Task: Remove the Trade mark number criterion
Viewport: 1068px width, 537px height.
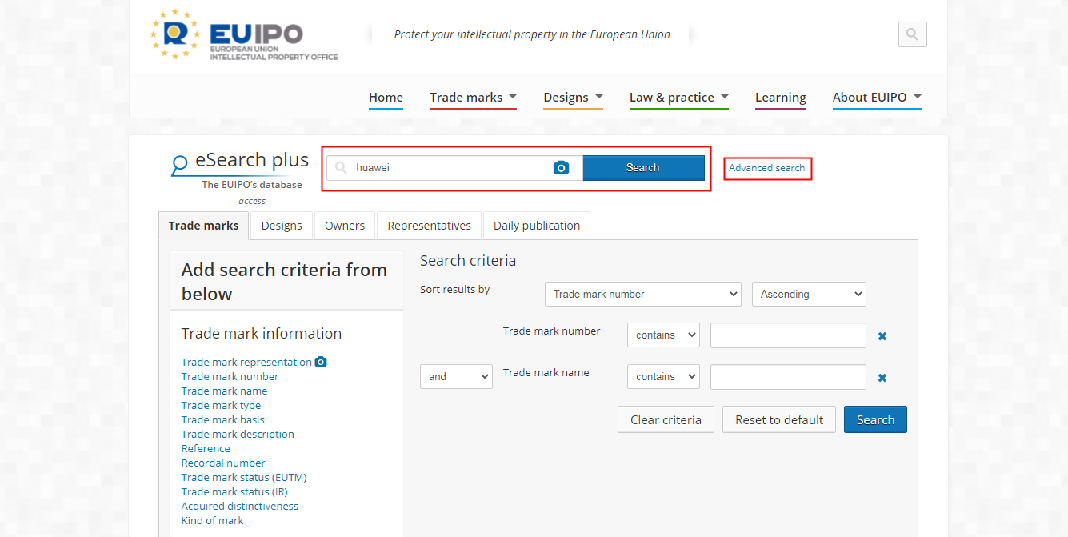Action: [882, 336]
